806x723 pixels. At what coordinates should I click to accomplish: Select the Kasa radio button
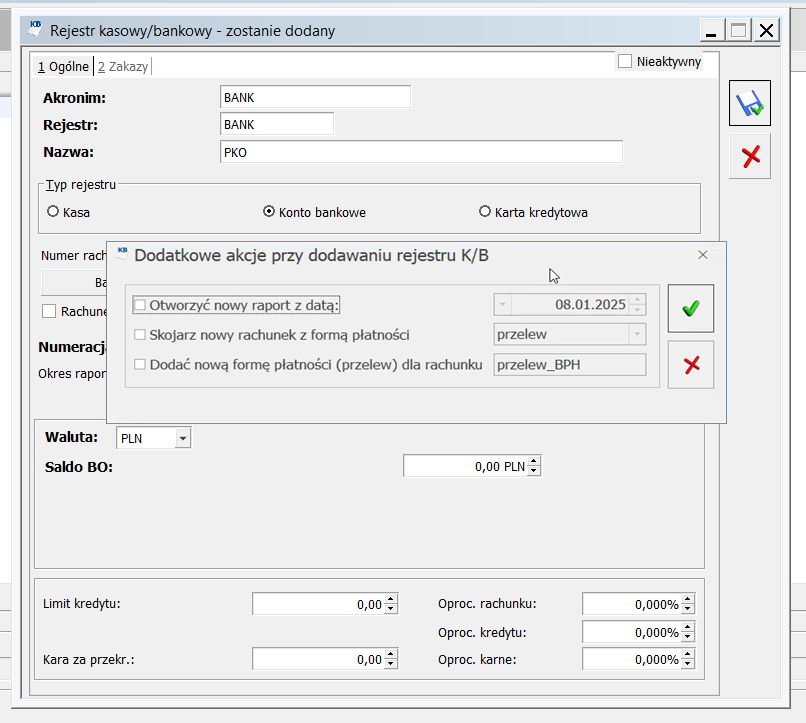pos(53,212)
